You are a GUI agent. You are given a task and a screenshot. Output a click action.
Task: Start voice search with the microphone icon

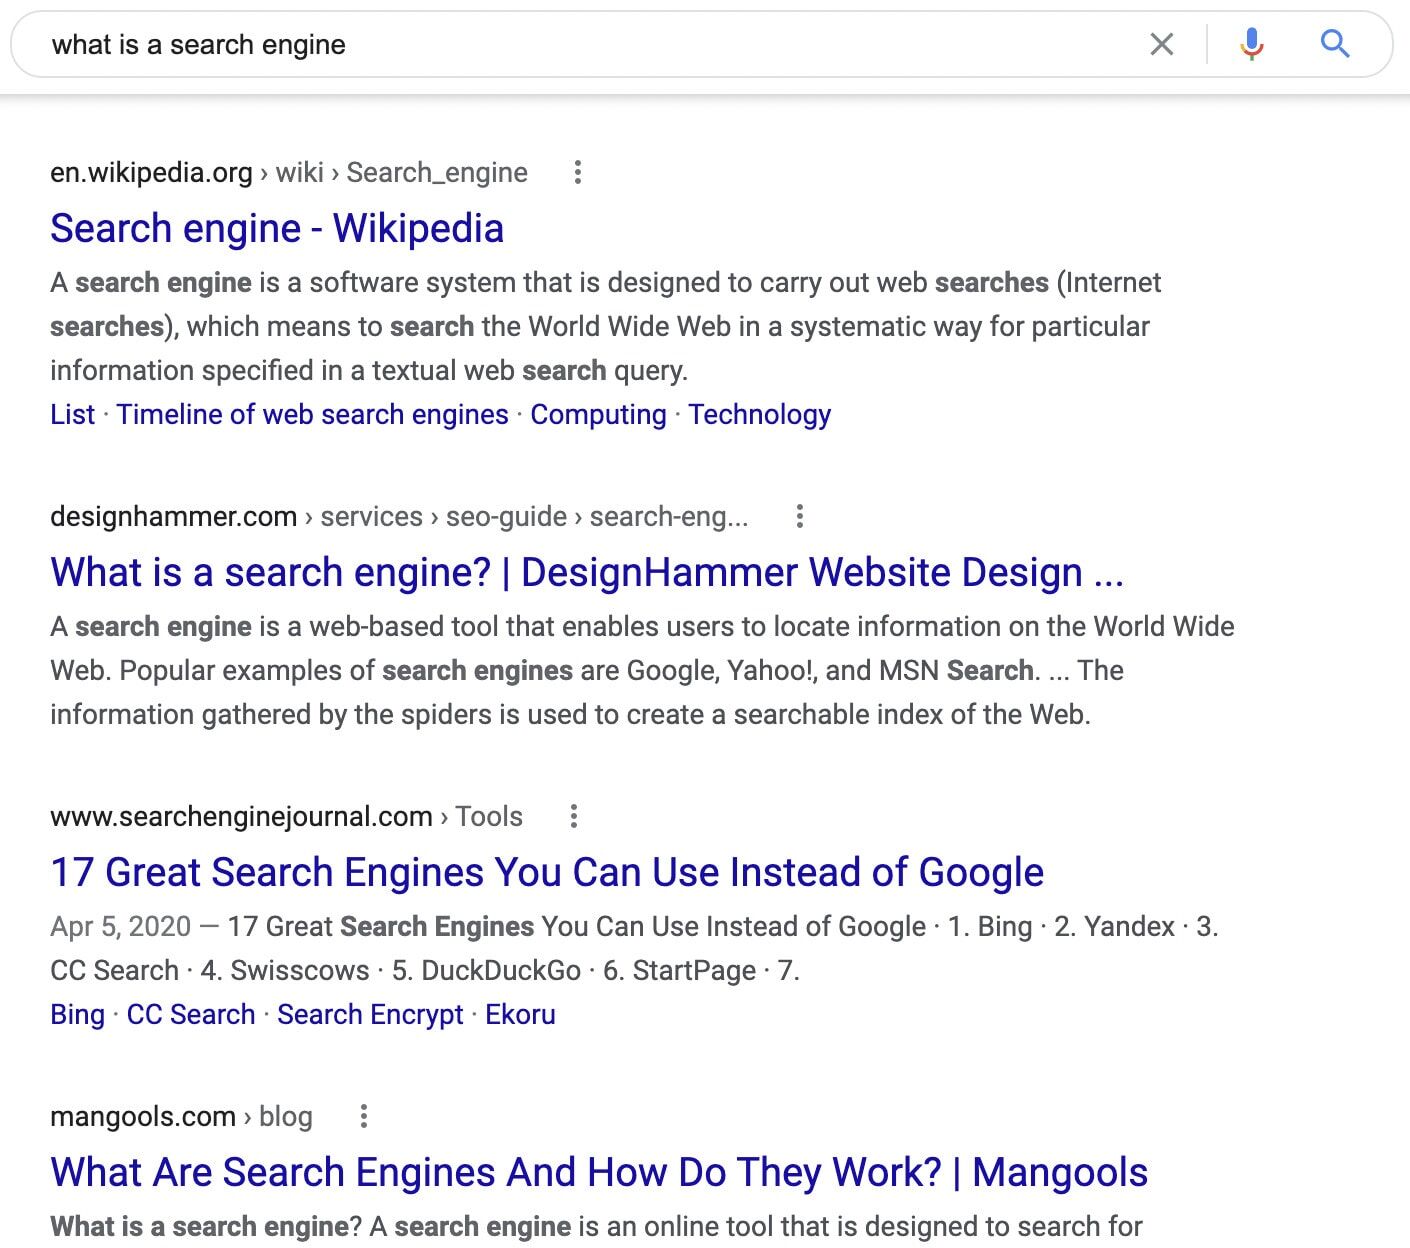1251,44
